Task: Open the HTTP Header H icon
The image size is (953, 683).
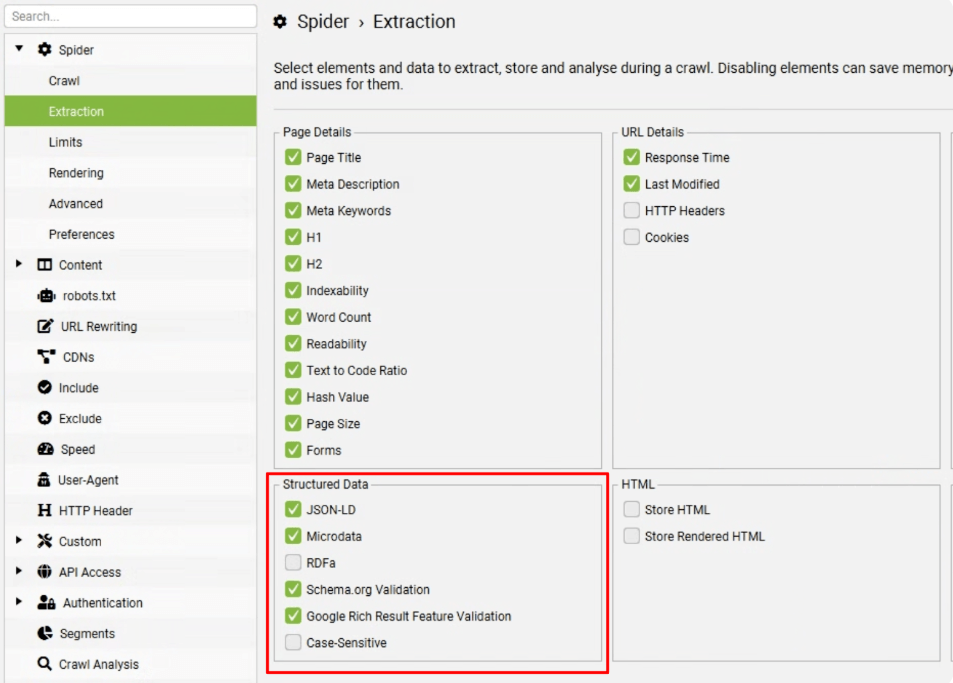Action: (44, 510)
